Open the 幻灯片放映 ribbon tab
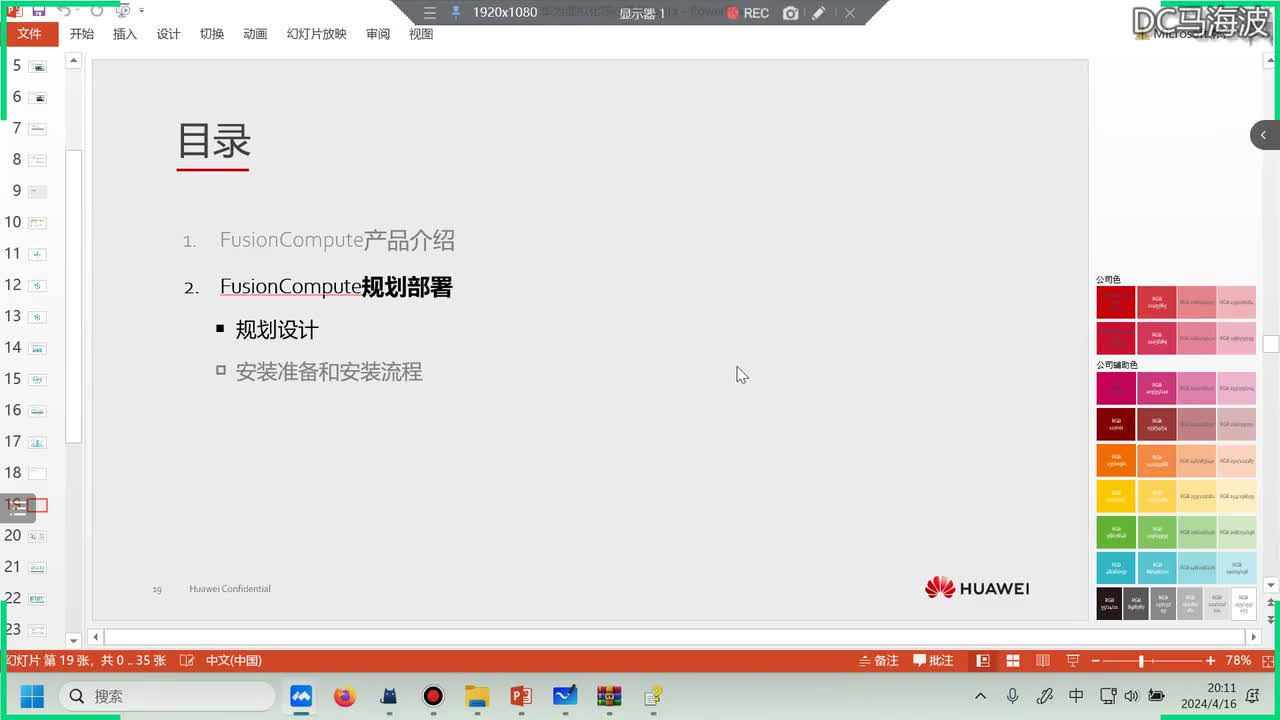The width and height of the screenshot is (1280, 720). tap(316, 34)
